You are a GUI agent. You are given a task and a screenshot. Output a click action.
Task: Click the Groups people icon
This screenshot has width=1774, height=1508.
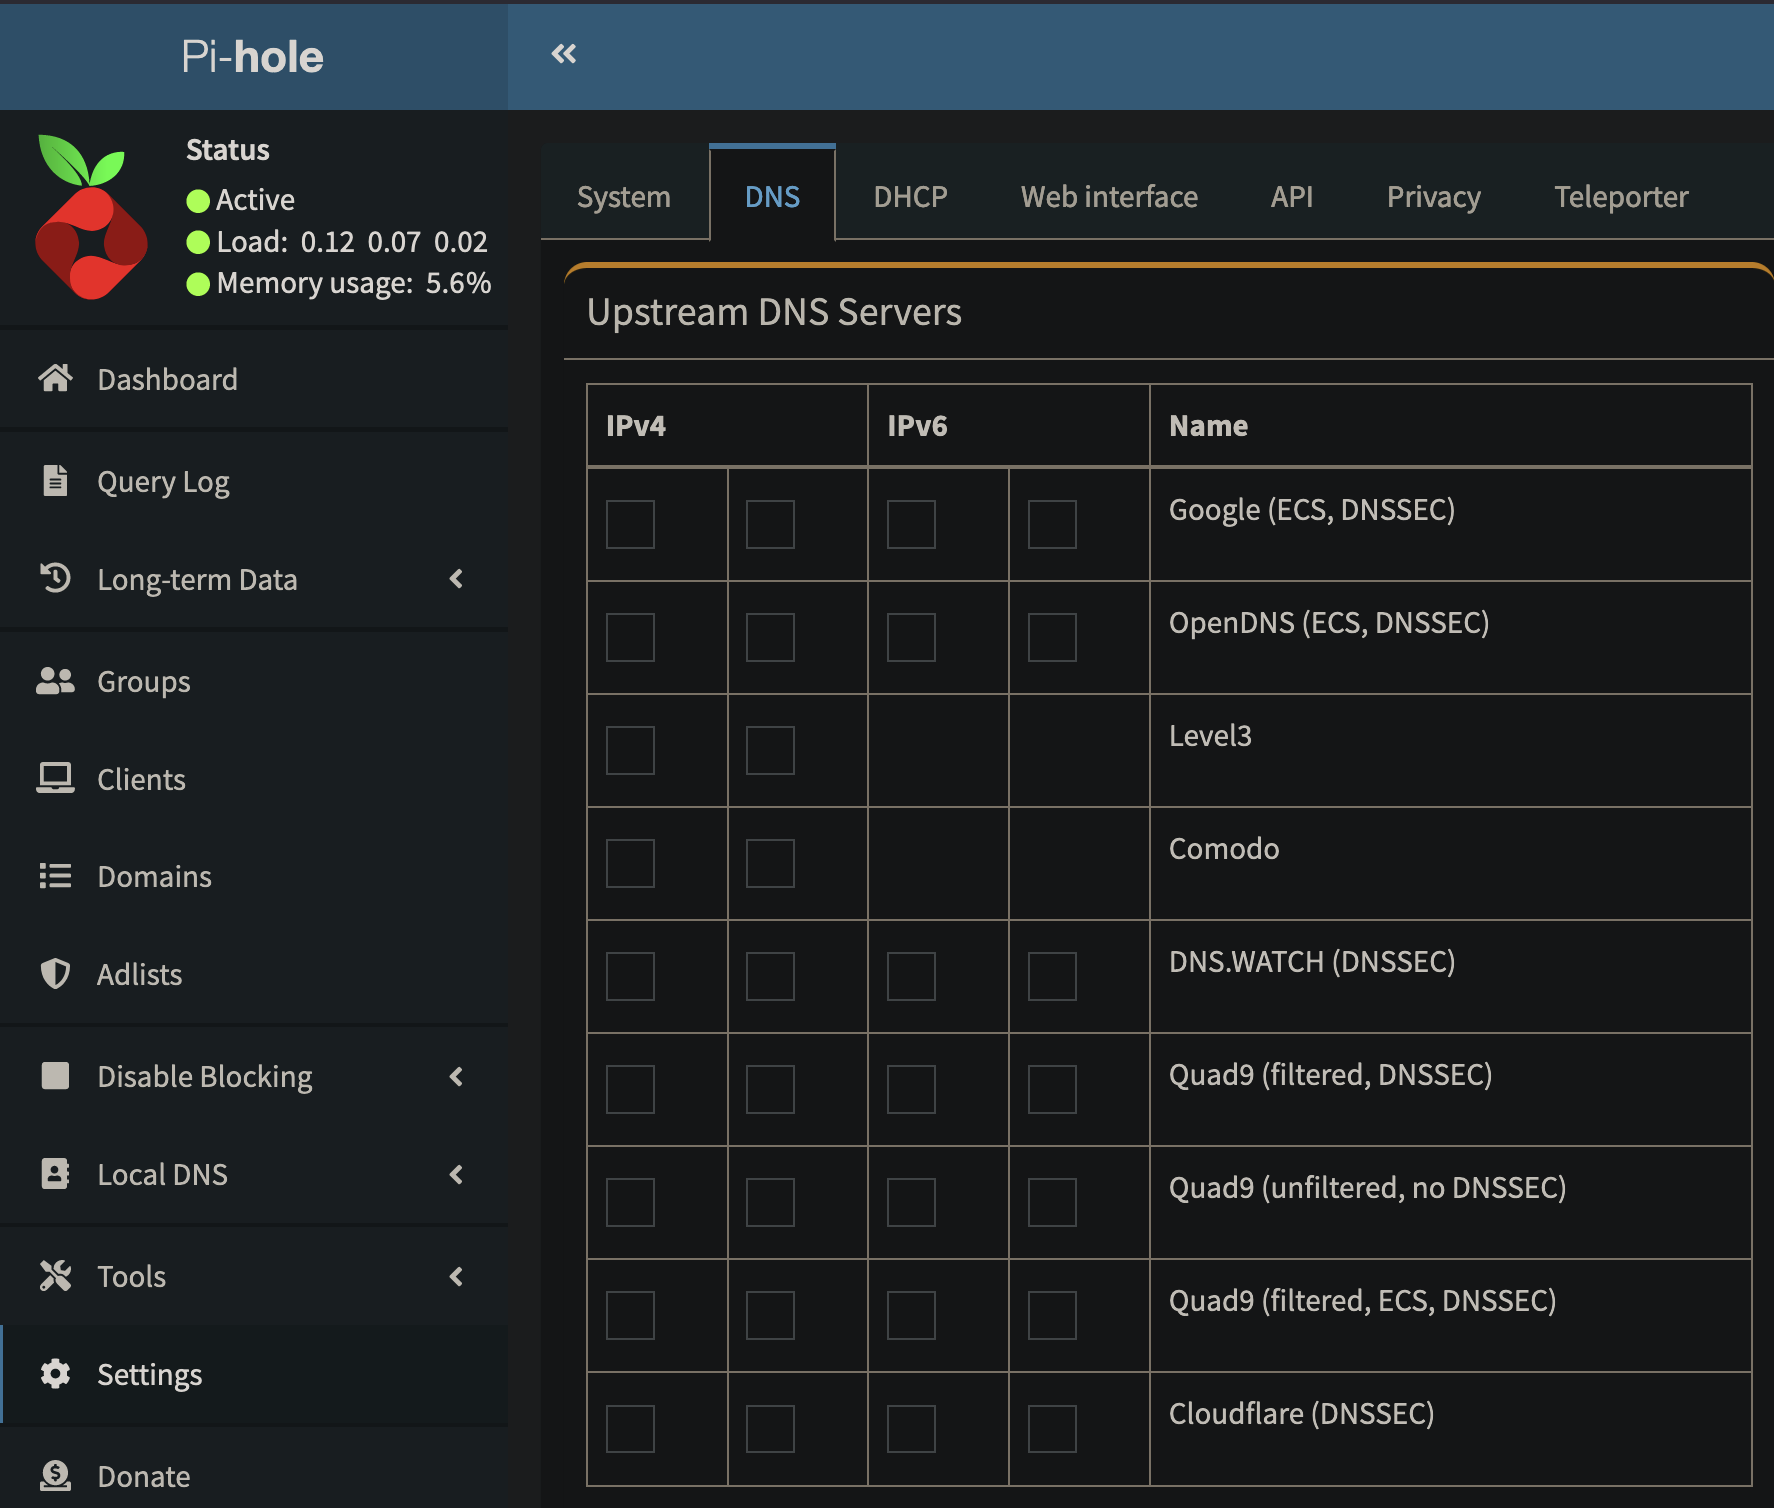tap(55, 681)
